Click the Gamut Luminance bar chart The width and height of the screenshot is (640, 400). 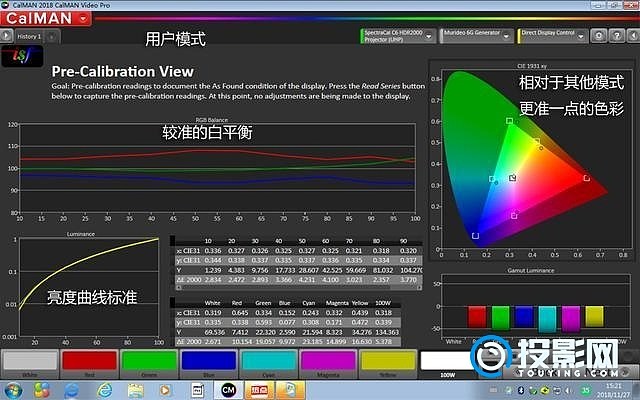[536, 306]
